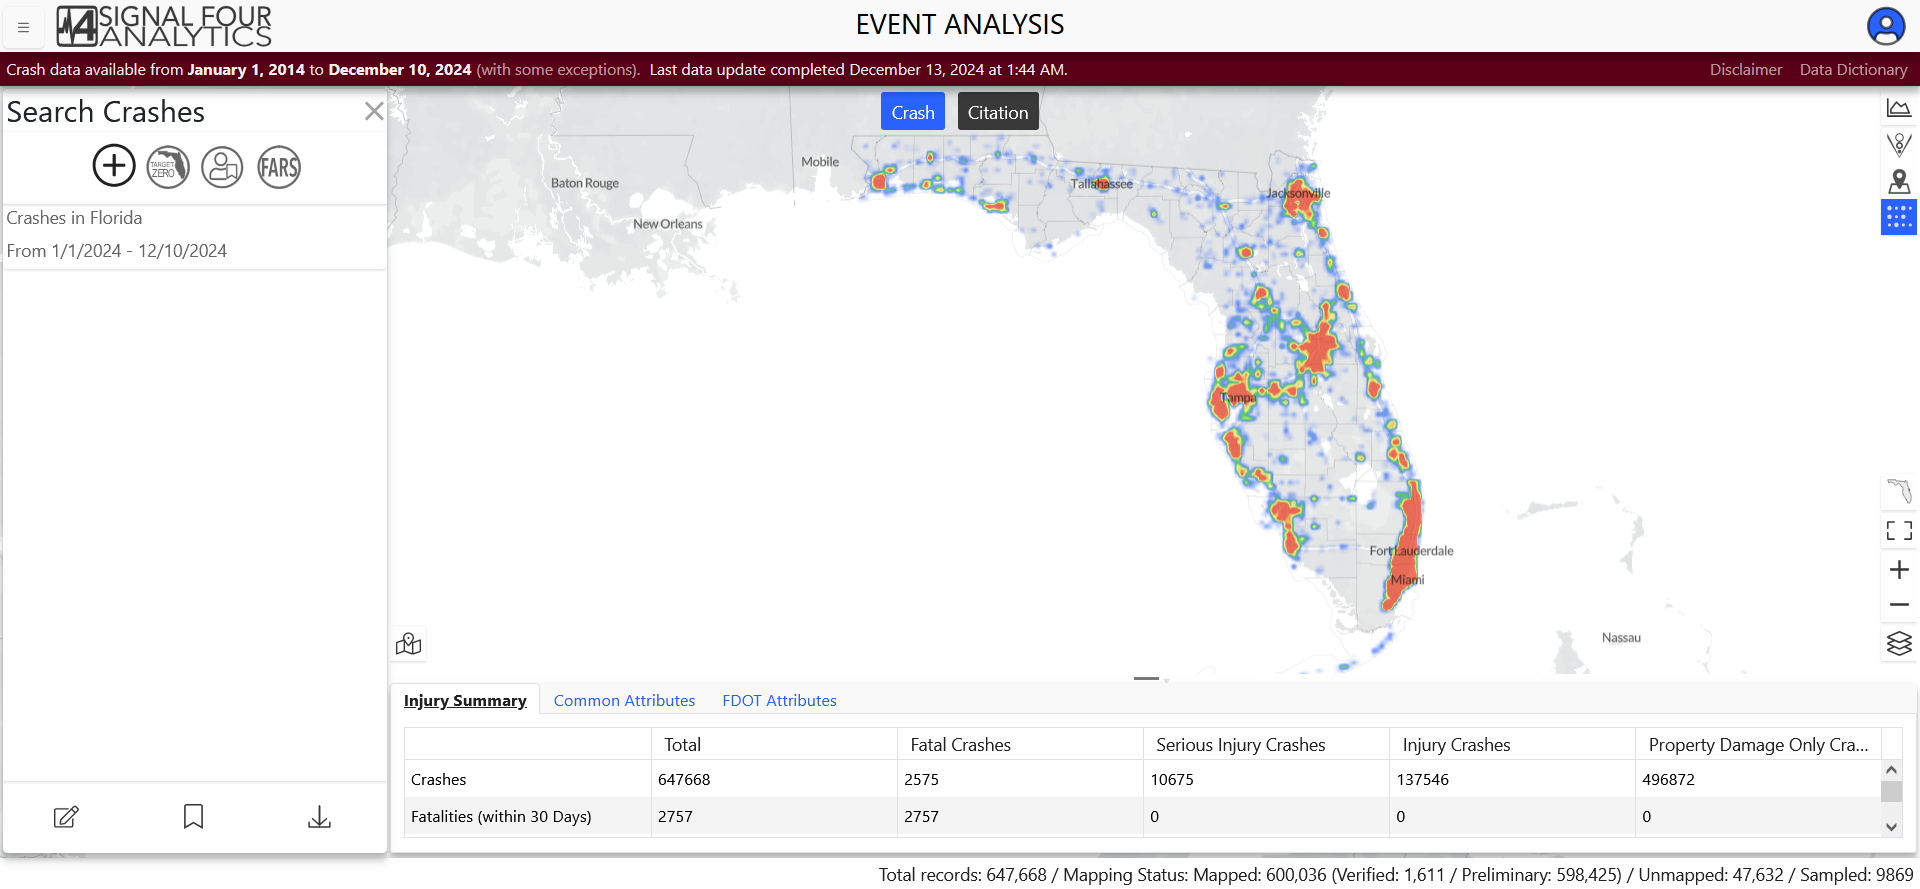
Task: Click the Crashes row label
Action: 438,779
